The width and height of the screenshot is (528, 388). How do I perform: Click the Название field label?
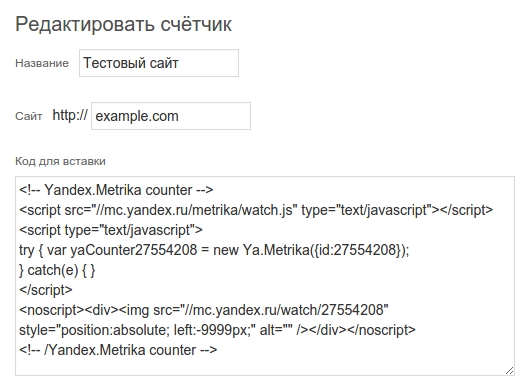tap(42, 63)
